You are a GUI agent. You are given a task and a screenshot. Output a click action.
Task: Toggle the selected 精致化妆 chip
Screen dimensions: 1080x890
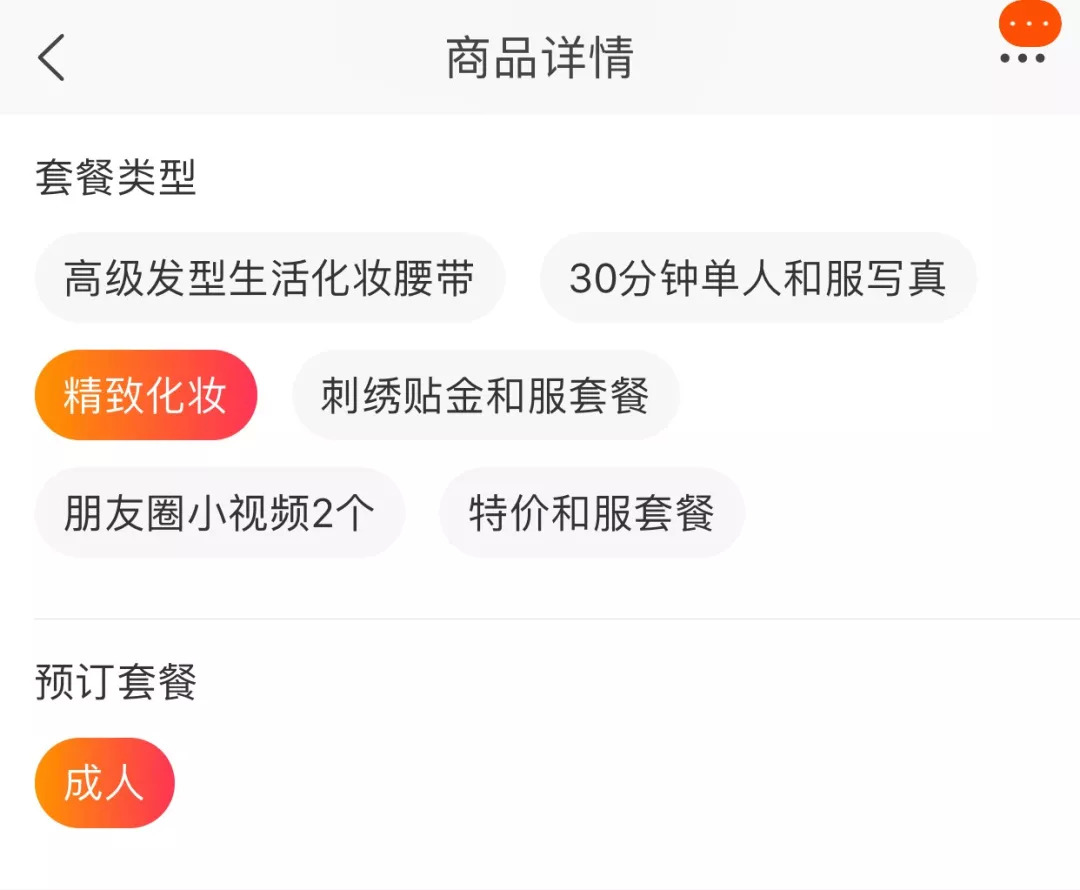146,396
